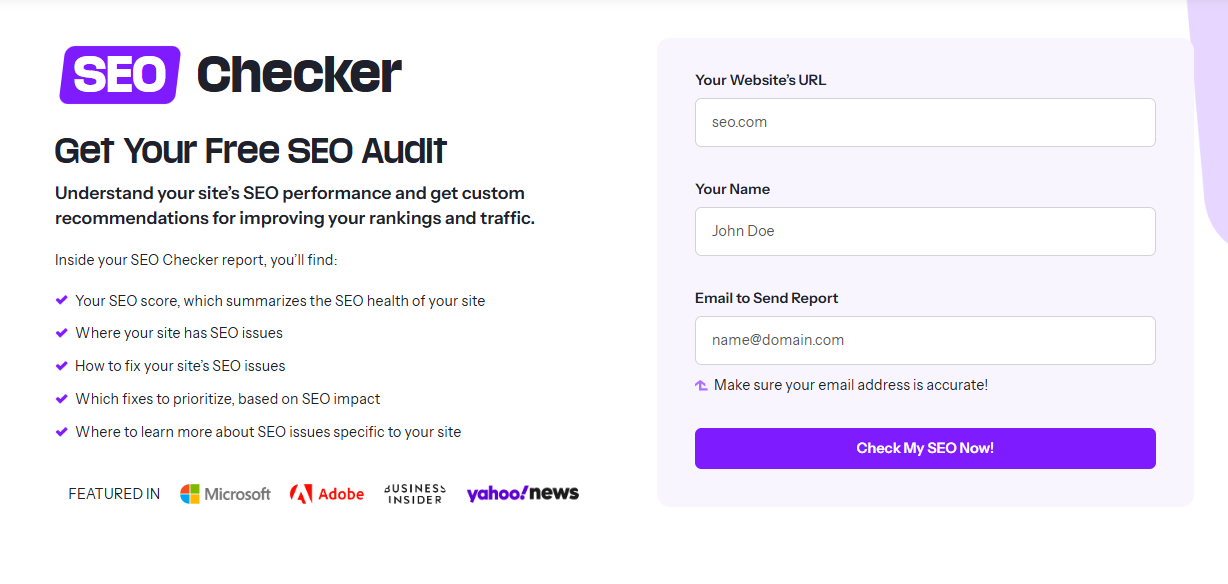Click the 'Get Your Free SEO Audit' heading
The height and width of the screenshot is (584, 1228).
[250, 150]
